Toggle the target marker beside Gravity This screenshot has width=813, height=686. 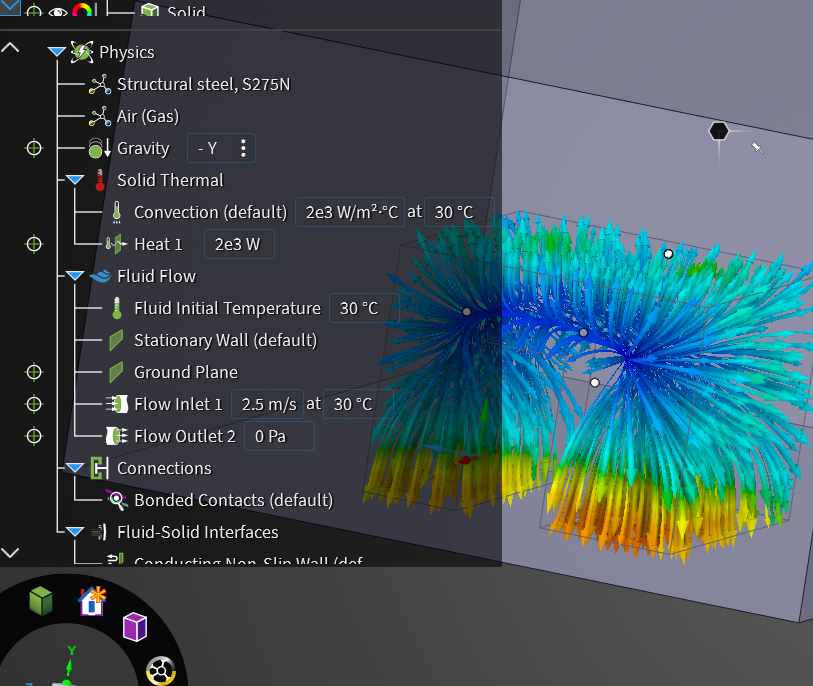point(34,148)
